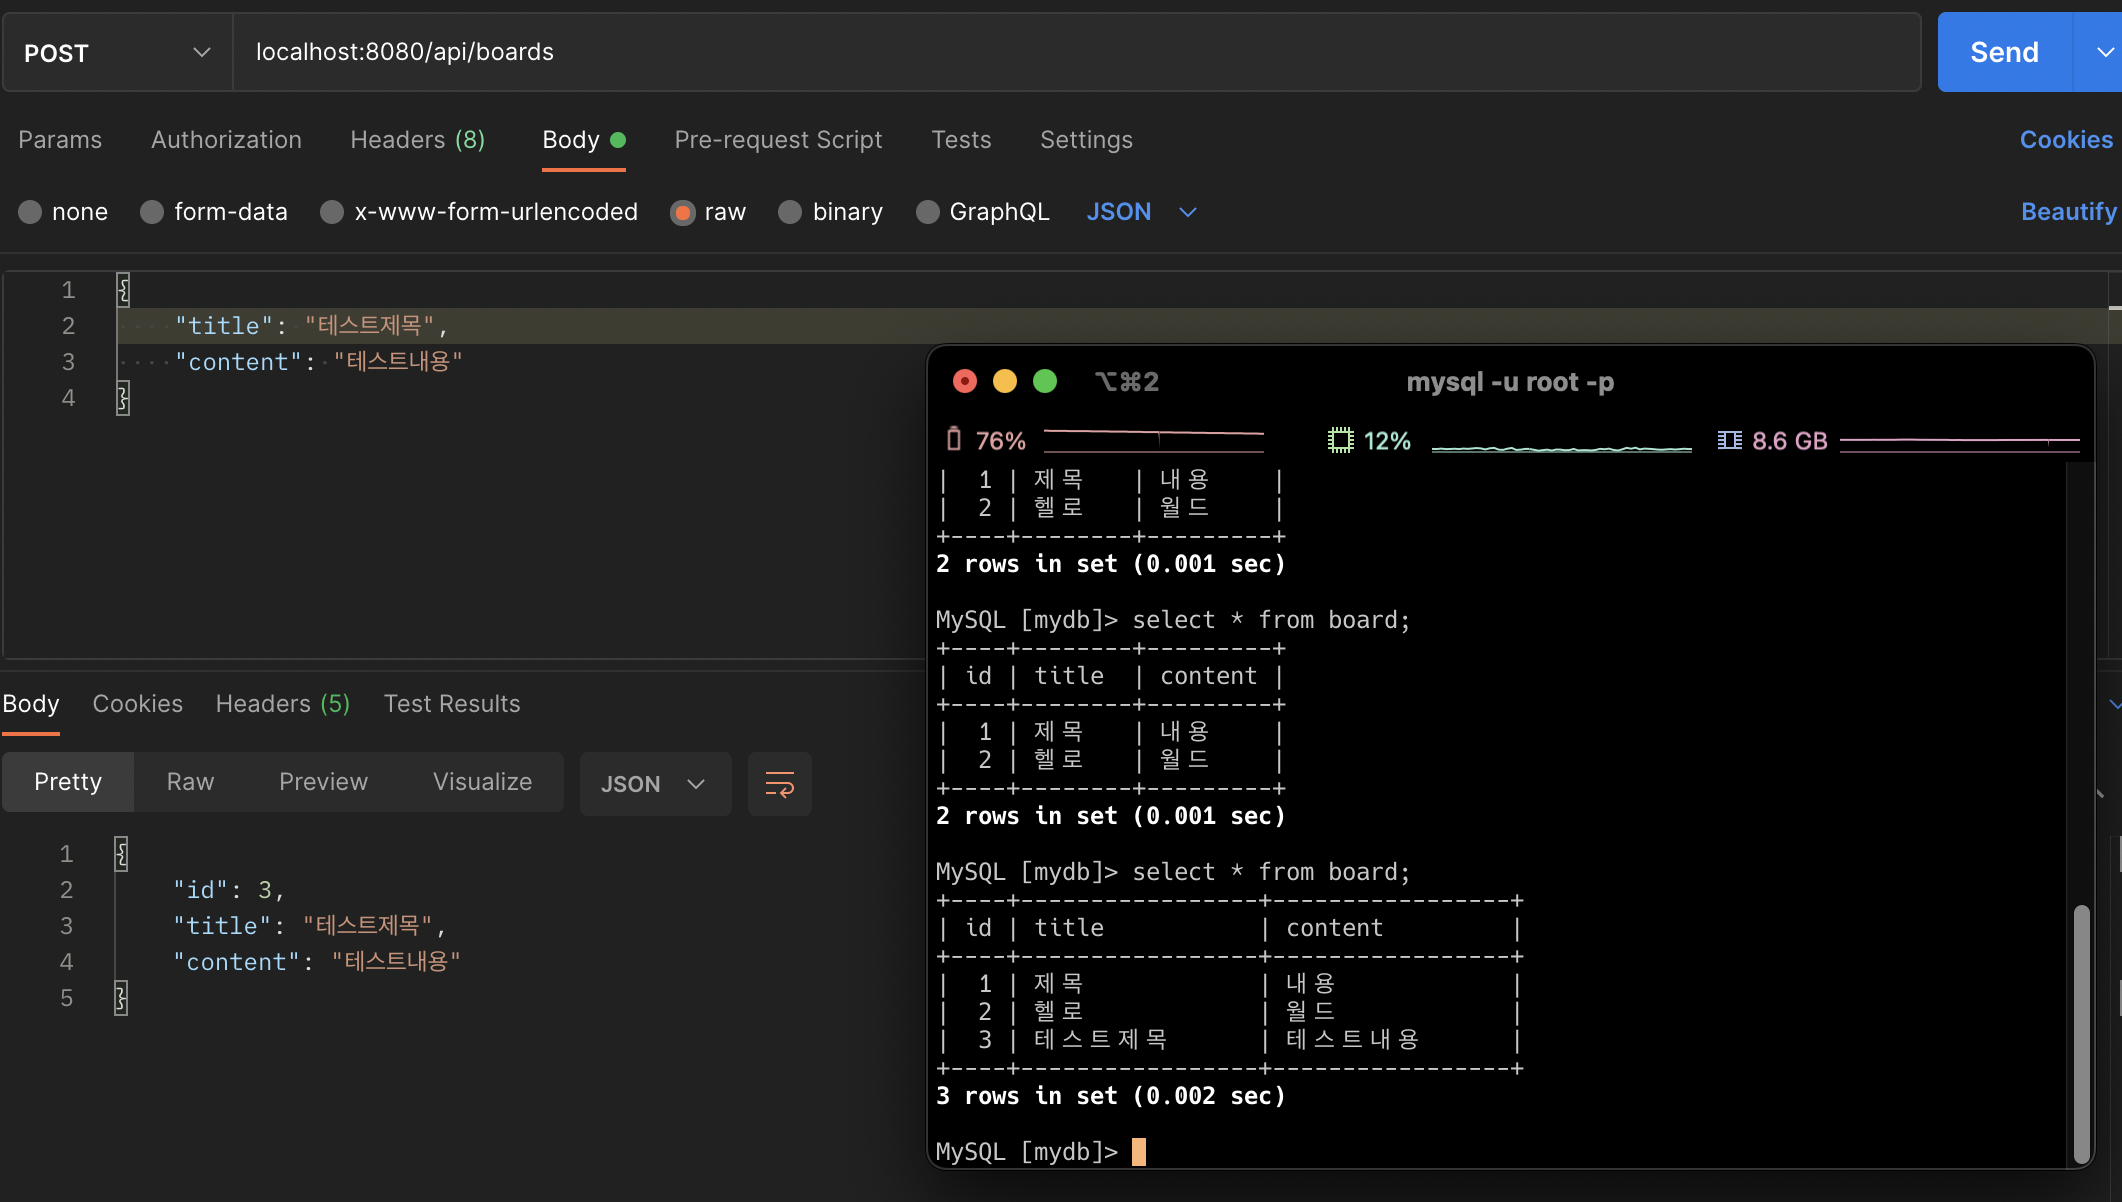Click the battery icon in terminal status bar

(x=953, y=440)
